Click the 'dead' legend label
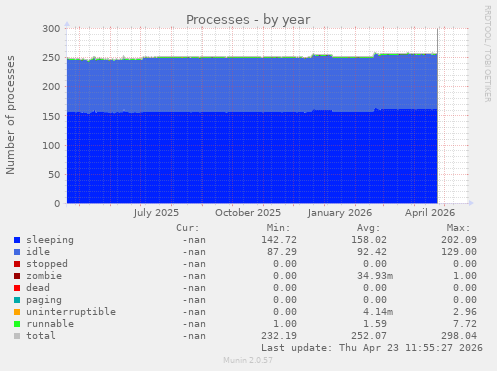 (x=38, y=288)
